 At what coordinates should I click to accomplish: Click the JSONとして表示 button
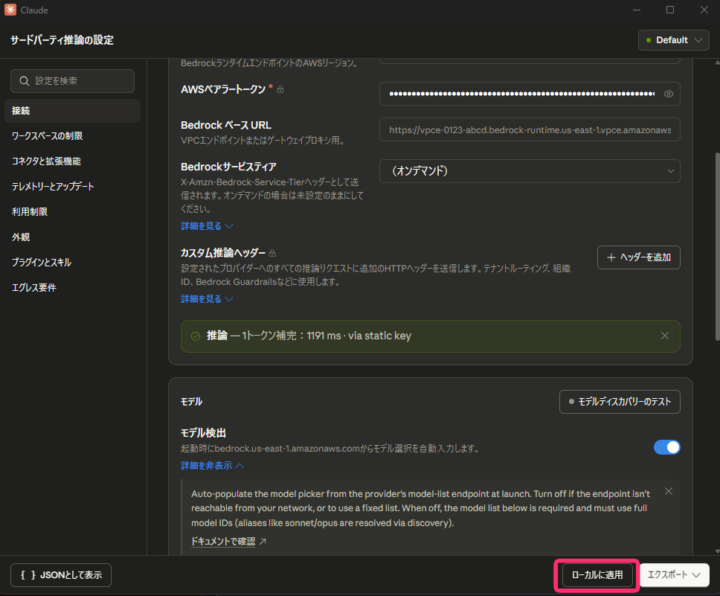click(x=61, y=575)
